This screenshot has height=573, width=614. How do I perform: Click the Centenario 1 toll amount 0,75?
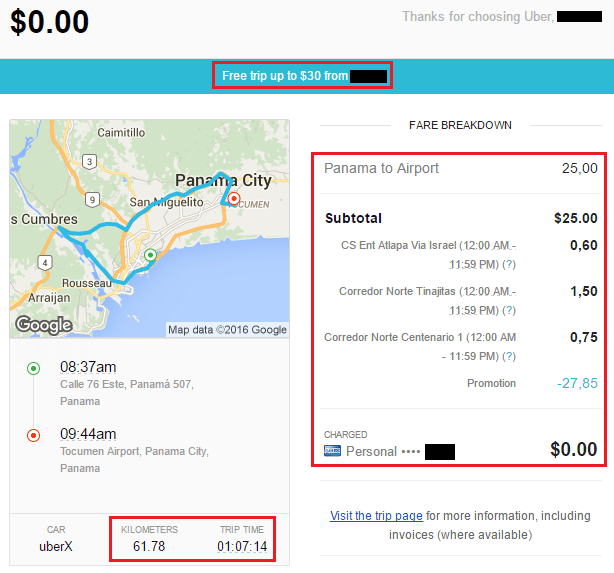pos(583,337)
